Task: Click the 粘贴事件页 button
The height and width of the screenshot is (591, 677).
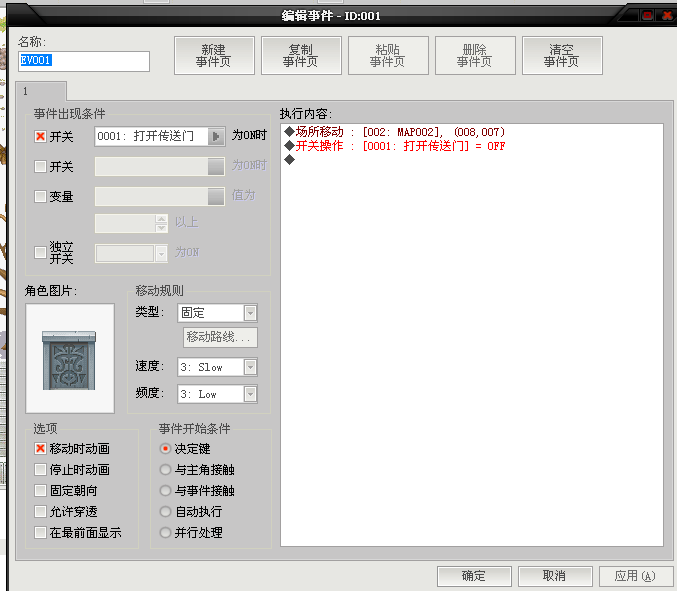Action: [388, 56]
